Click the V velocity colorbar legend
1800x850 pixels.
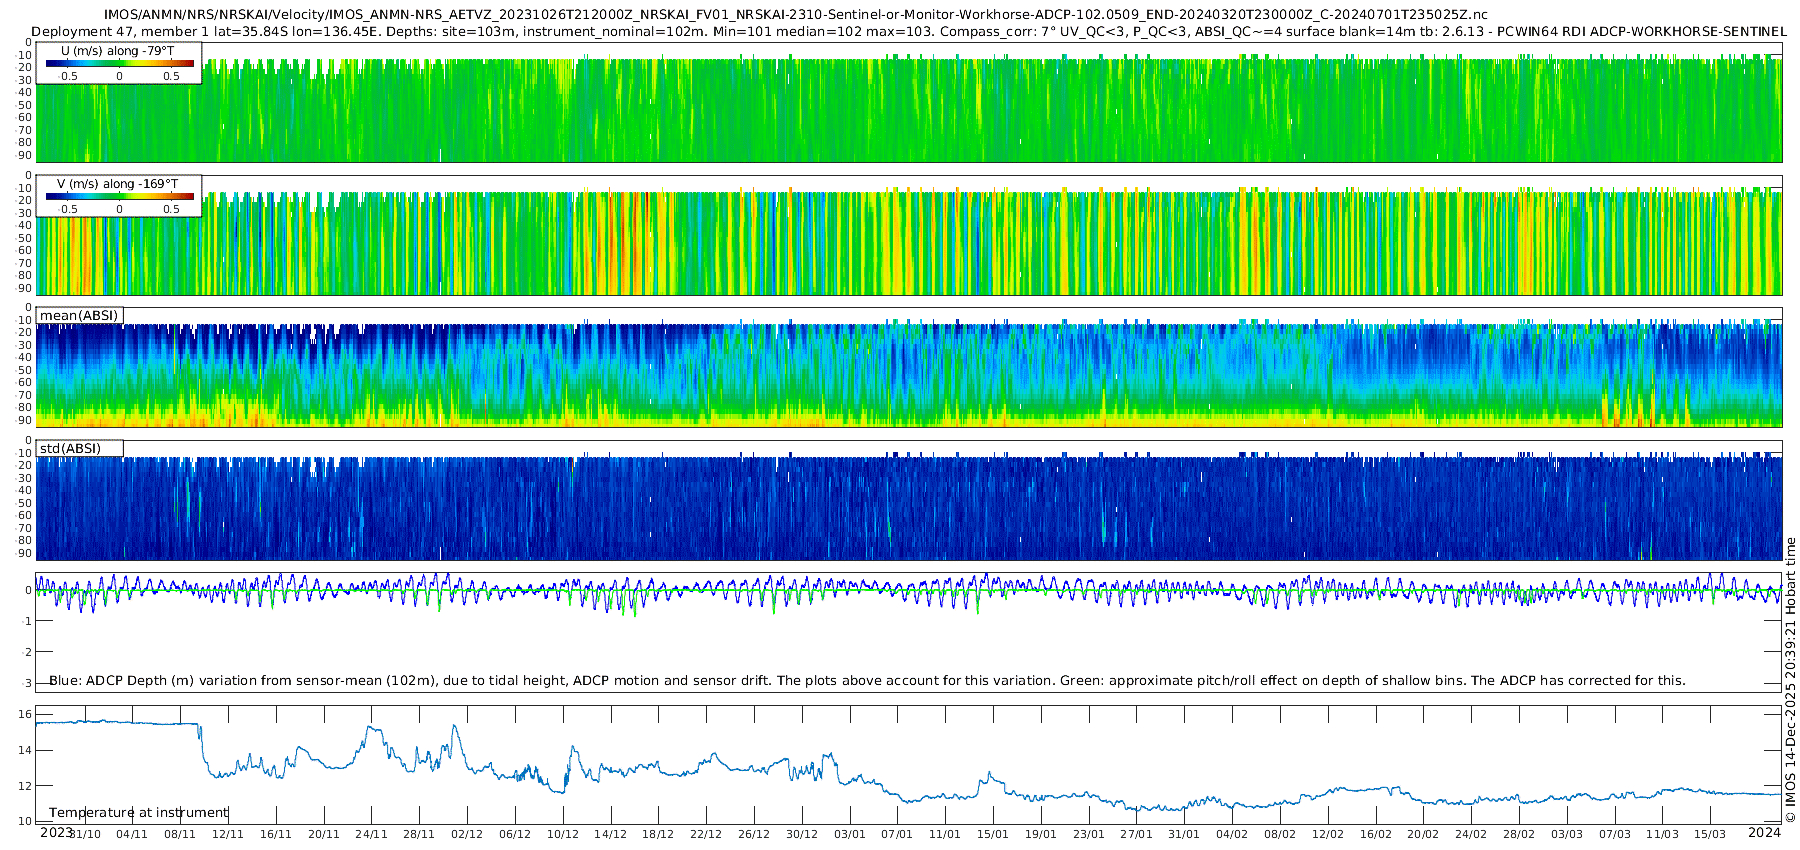(x=119, y=196)
